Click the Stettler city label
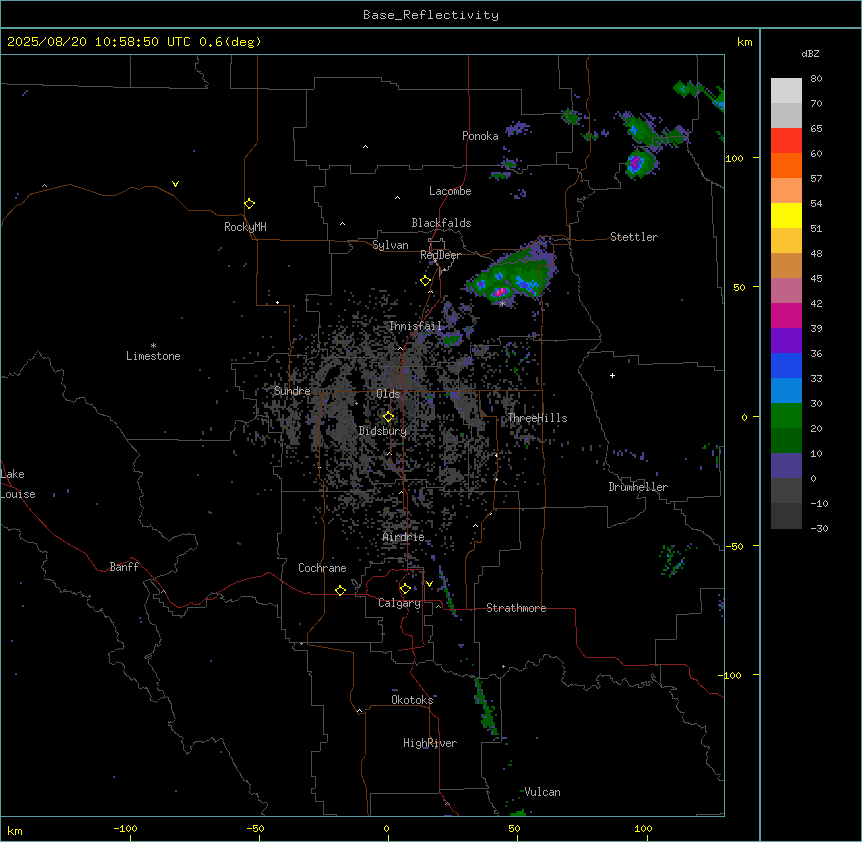The image size is (862, 842). pyautogui.click(x=634, y=237)
